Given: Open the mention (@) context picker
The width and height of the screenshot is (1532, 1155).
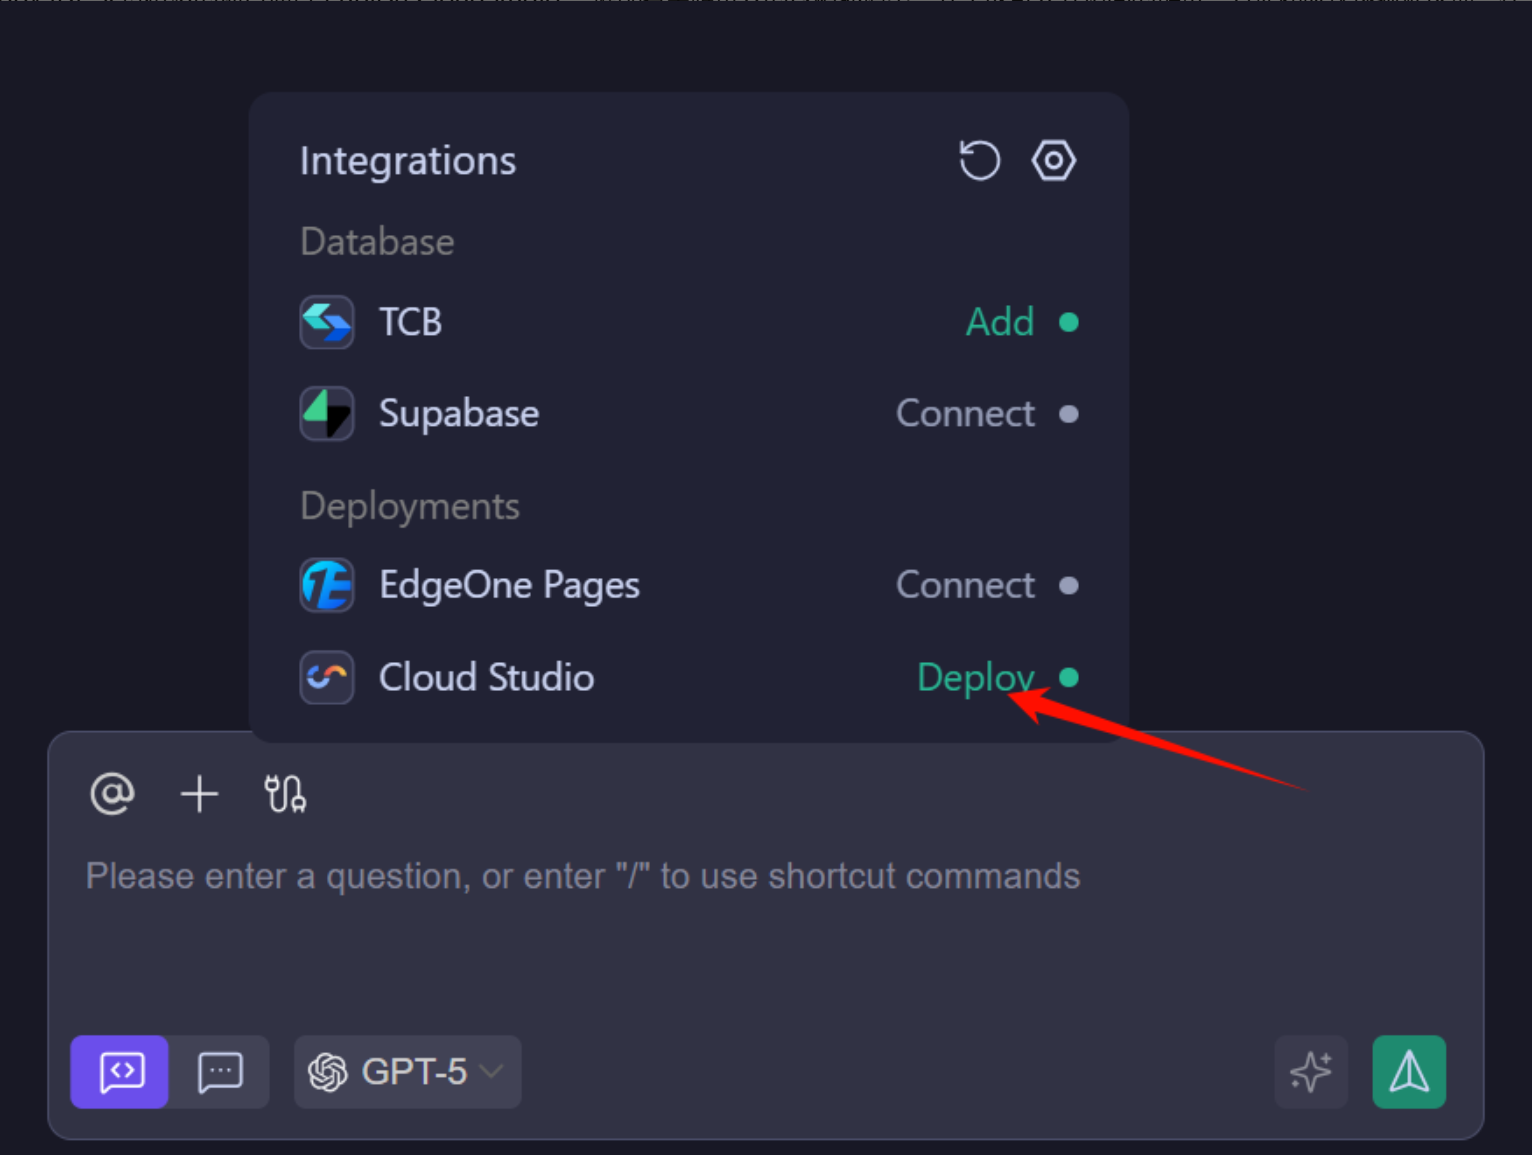Looking at the screenshot, I should coord(111,793).
